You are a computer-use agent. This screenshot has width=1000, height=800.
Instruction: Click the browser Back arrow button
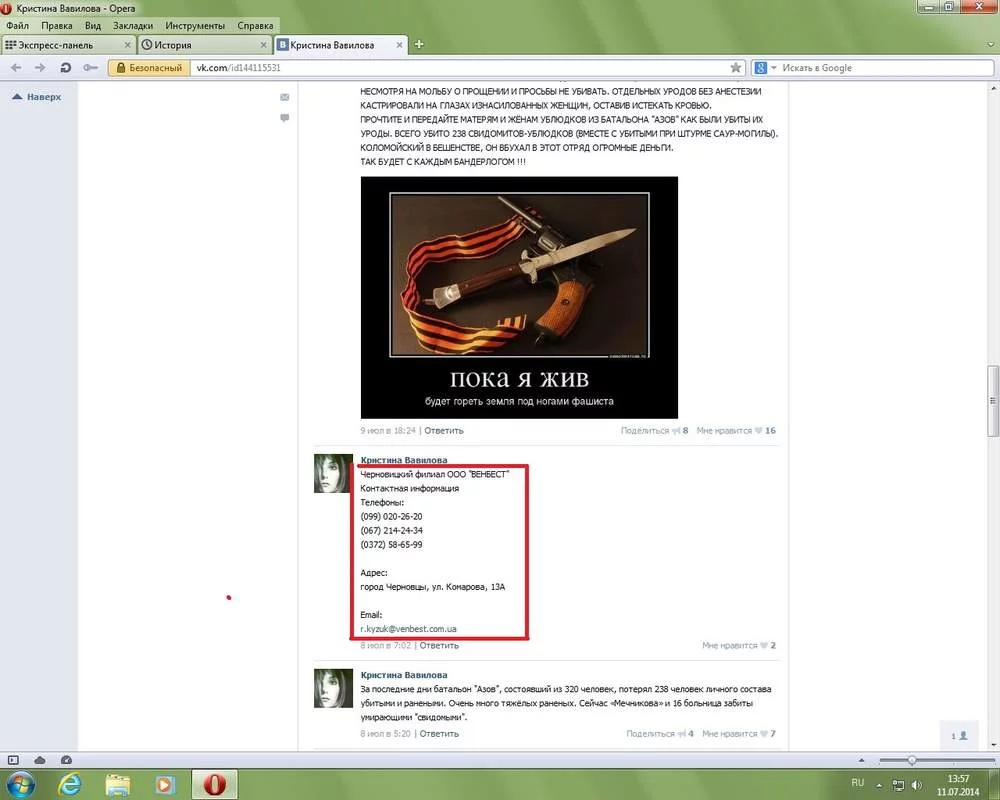17,68
